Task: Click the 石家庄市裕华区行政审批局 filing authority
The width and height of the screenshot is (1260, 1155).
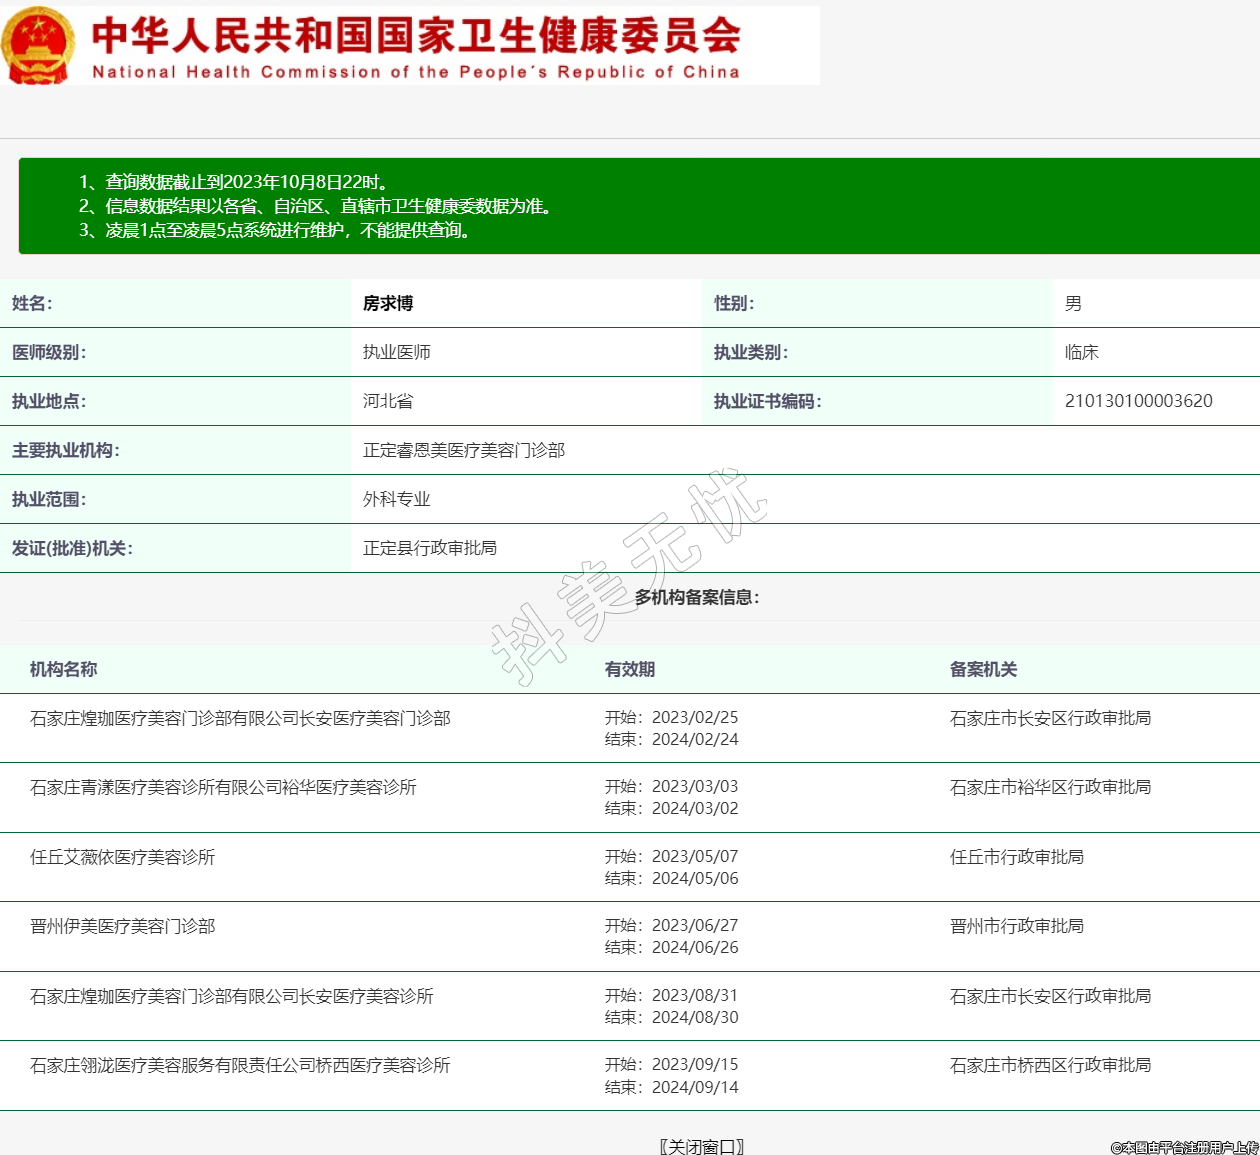Action: 1050,788
